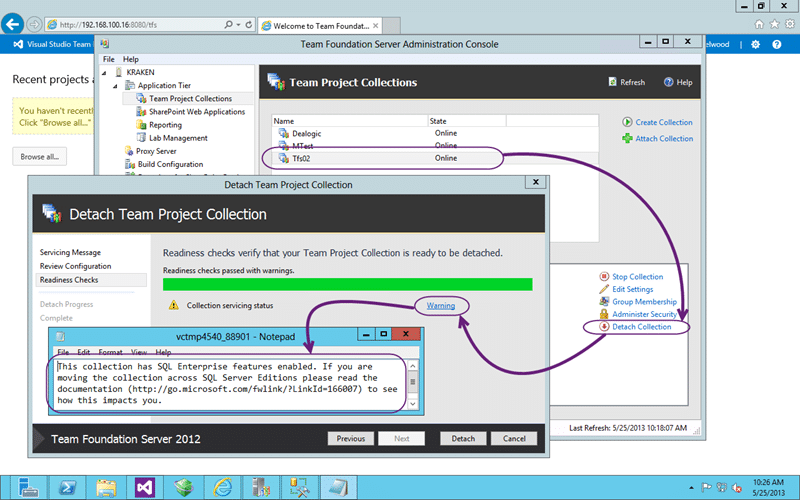Image resolution: width=800 pixels, height=500 pixels.
Task: Open the Notepad View menu
Action: tap(139, 352)
